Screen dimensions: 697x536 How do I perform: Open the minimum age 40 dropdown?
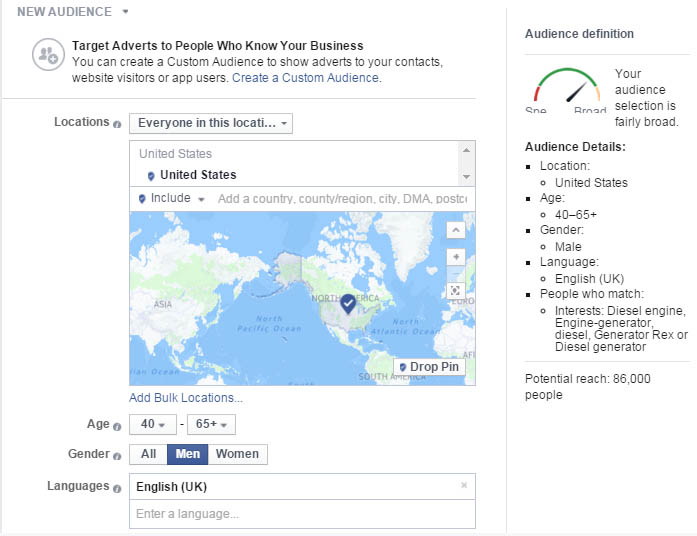pyautogui.click(x=153, y=424)
